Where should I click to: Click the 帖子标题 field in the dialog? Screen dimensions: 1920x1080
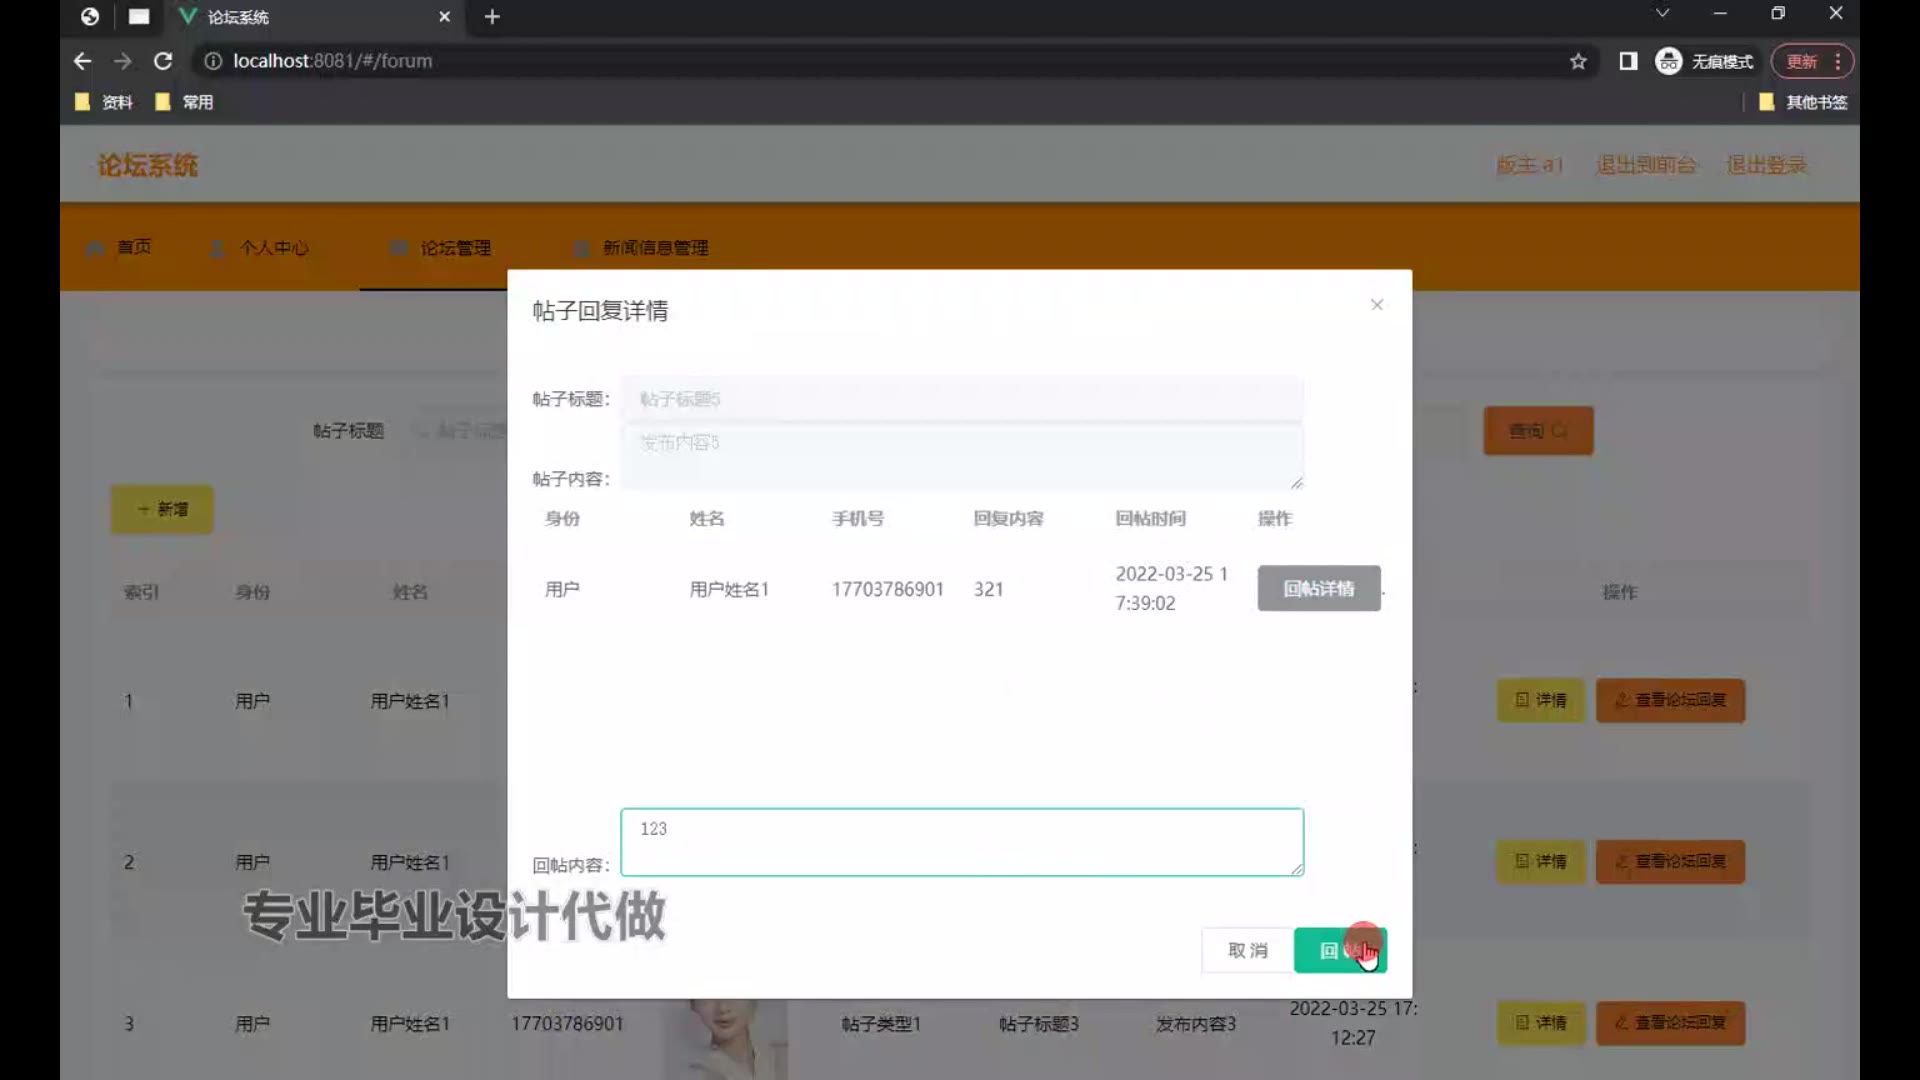(x=962, y=399)
